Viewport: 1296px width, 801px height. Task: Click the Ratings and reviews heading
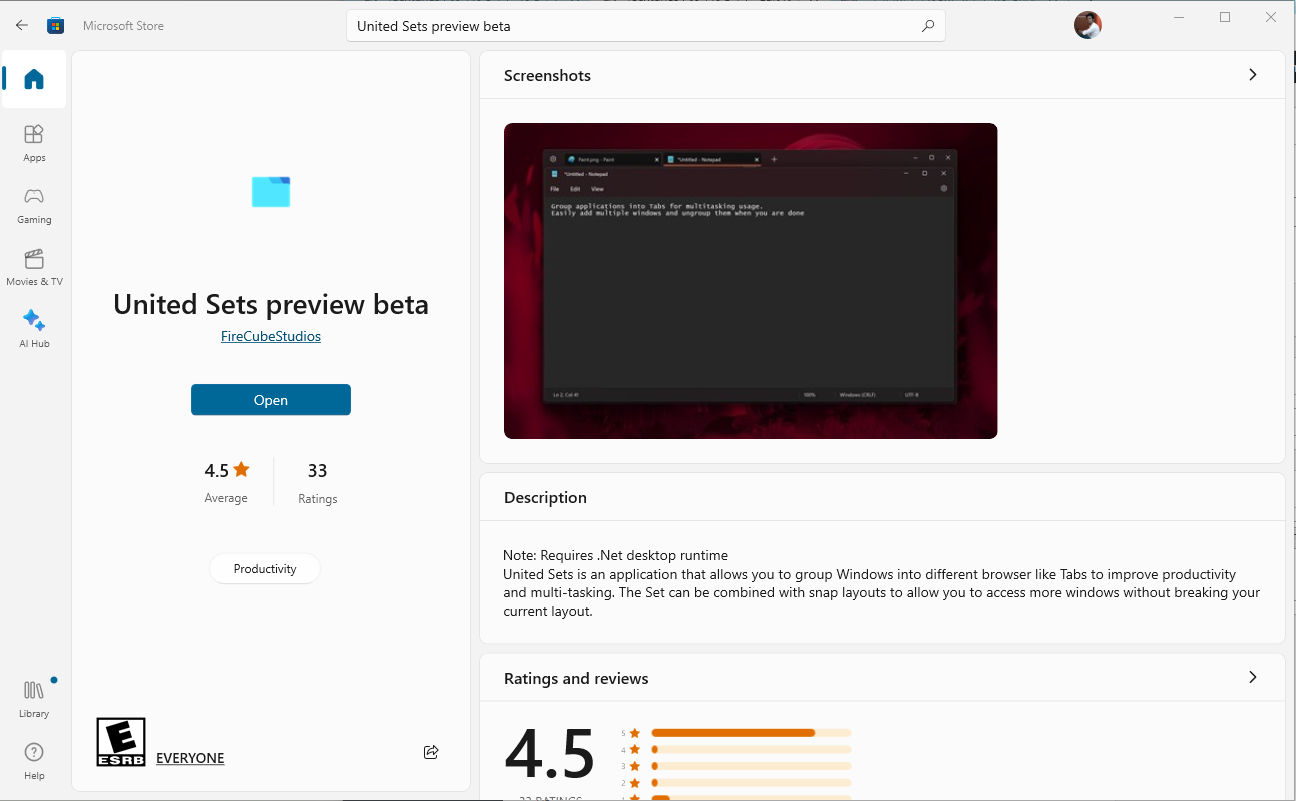click(576, 679)
